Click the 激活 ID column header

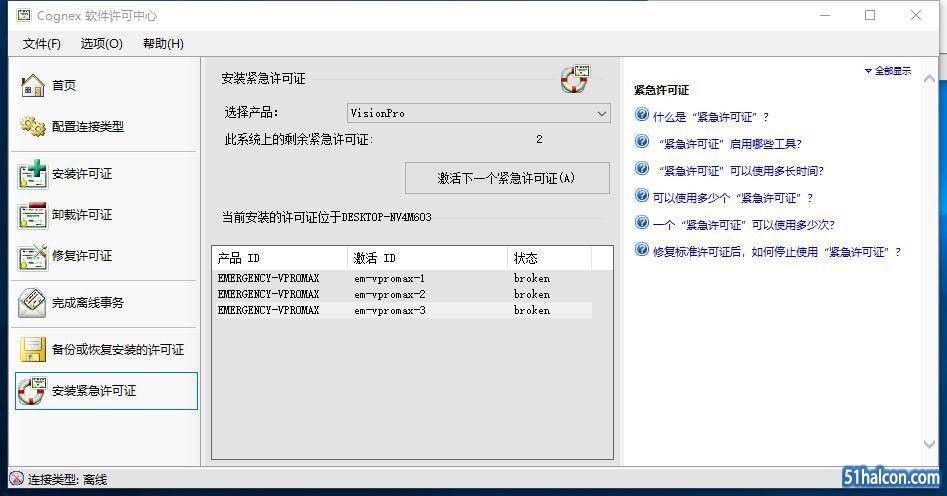coord(428,258)
